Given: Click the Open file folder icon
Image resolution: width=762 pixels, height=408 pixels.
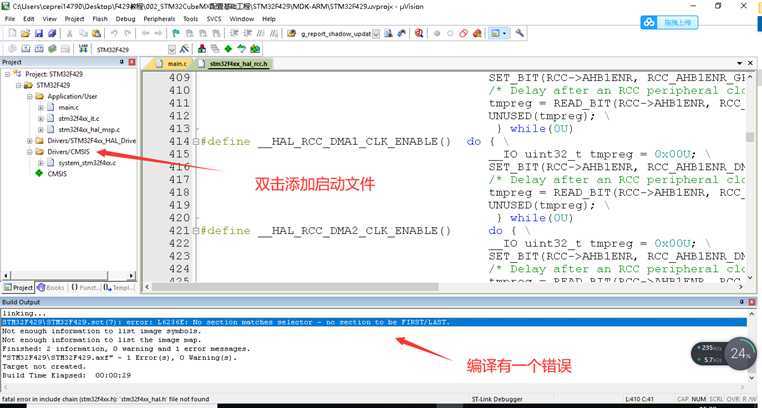Looking at the screenshot, I should point(25,34).
